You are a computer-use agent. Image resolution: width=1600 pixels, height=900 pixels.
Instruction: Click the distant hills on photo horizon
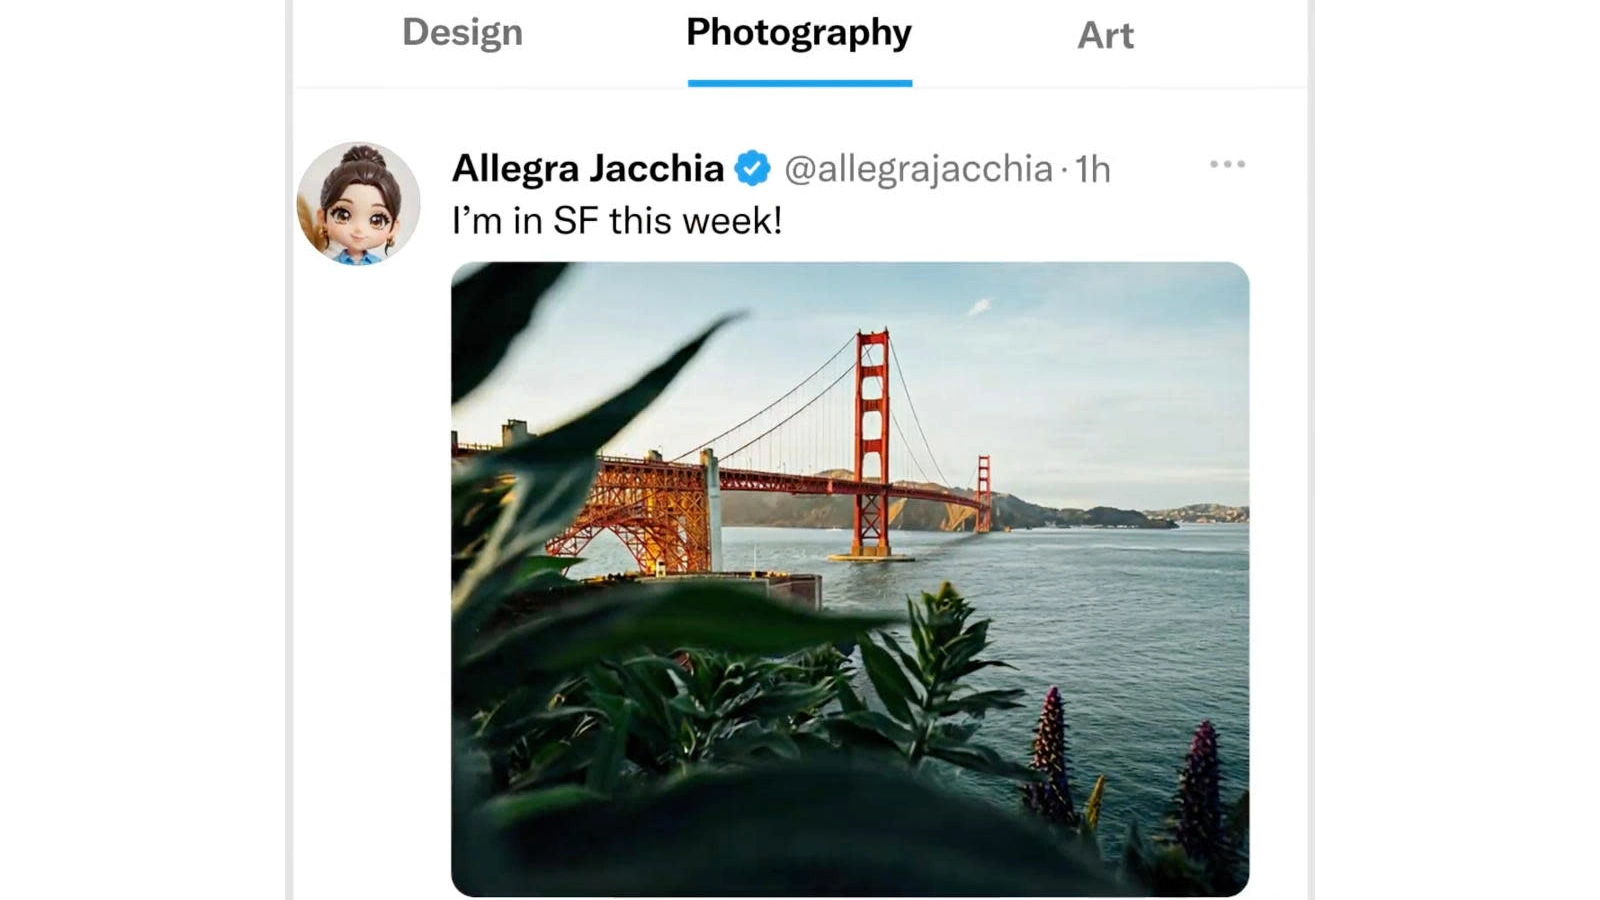tap(1100, 515)
